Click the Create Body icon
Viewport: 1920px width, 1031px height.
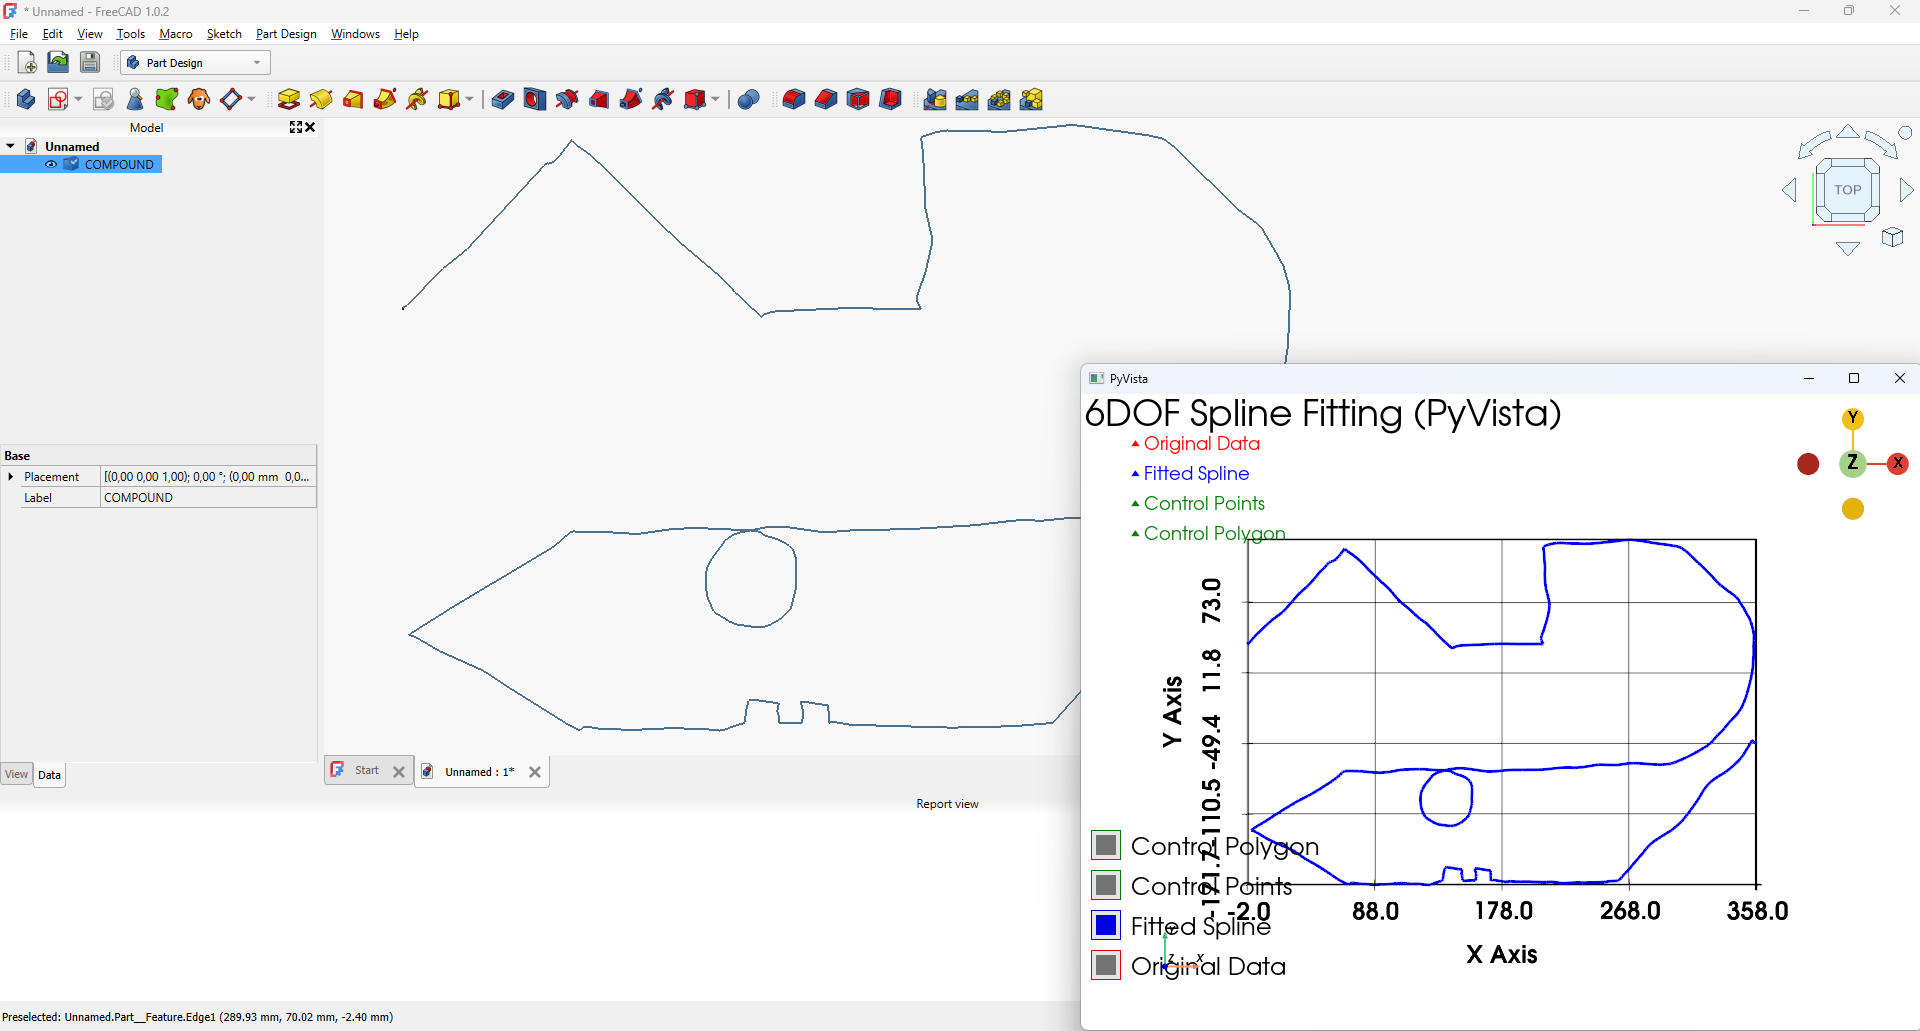click(26, 99)
